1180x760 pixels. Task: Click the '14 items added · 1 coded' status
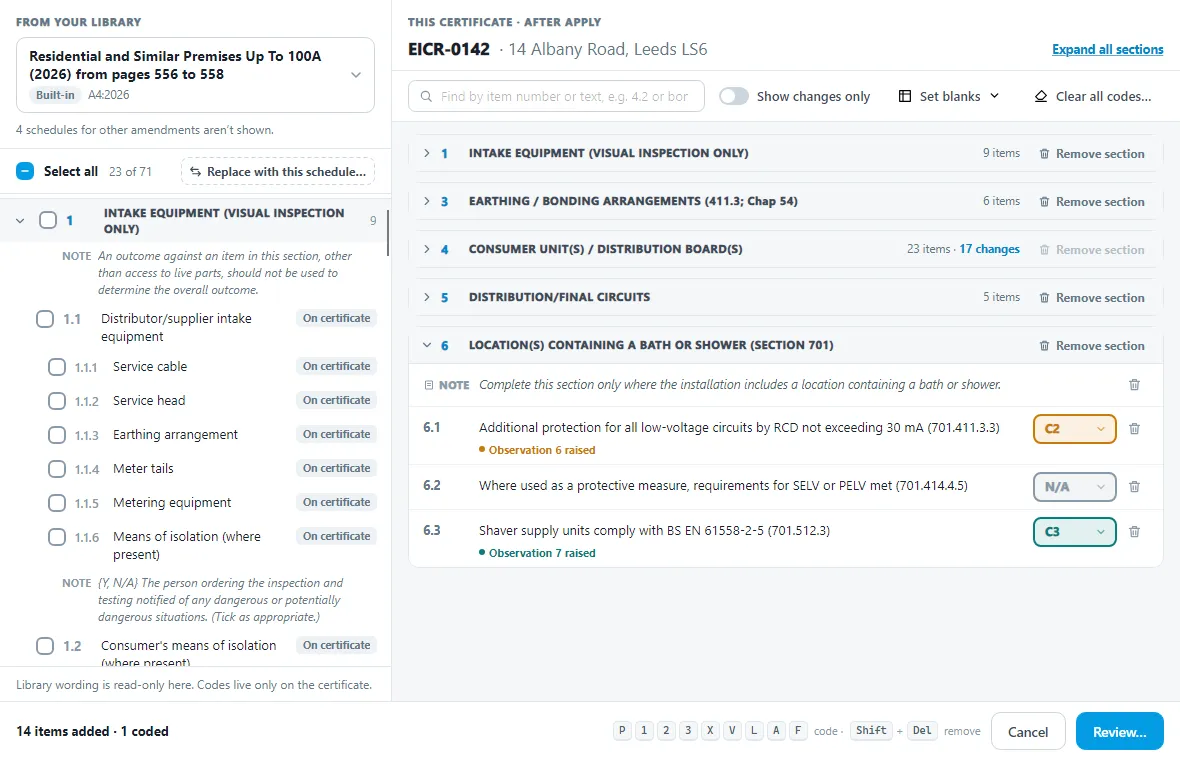[x=93, y=731]
